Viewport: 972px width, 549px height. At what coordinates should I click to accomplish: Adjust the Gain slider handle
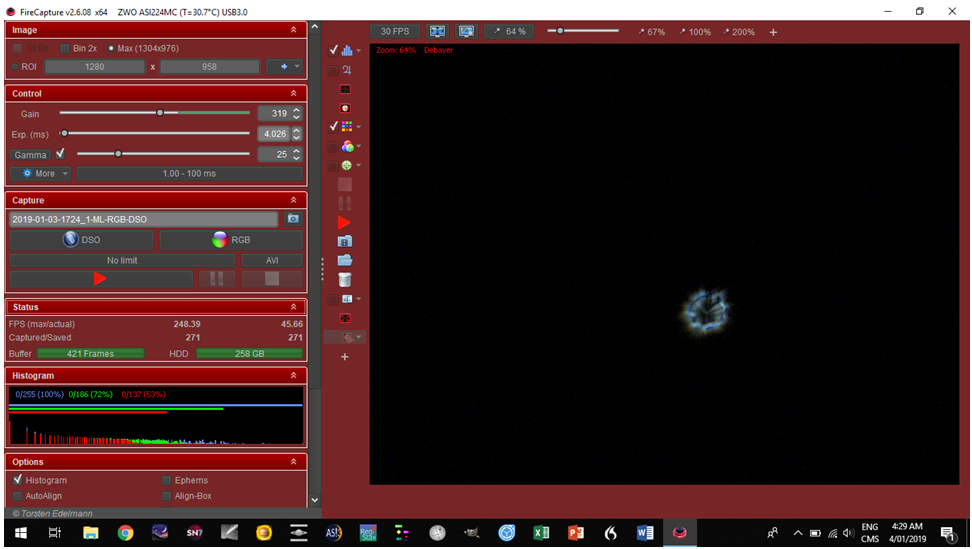(160, 113)
